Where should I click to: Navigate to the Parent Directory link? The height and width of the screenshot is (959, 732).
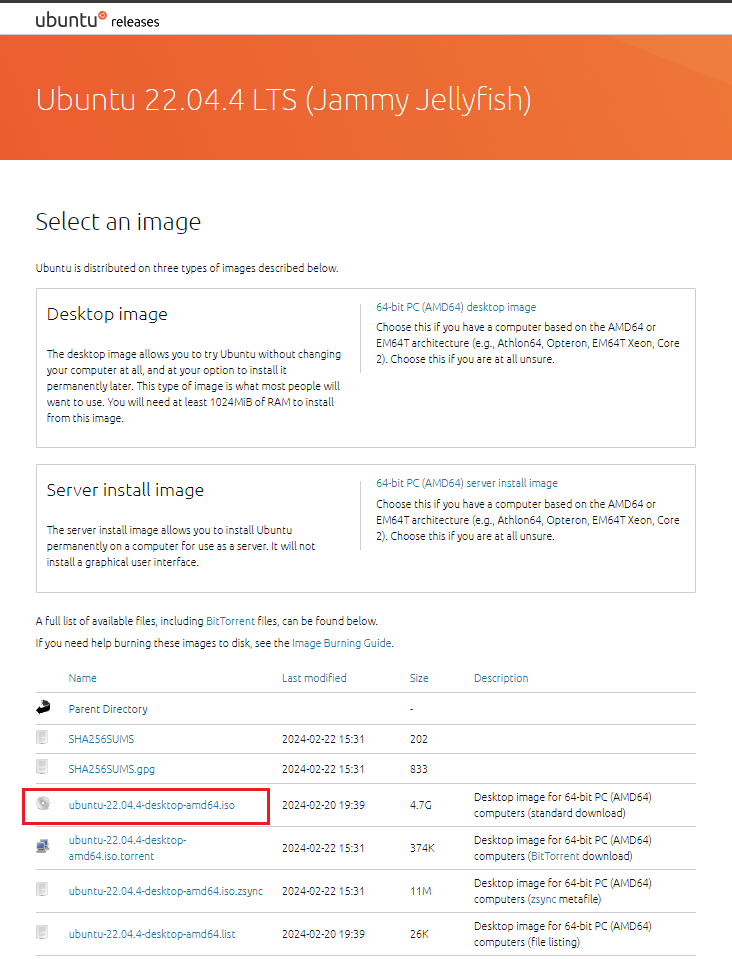point(108,709)
